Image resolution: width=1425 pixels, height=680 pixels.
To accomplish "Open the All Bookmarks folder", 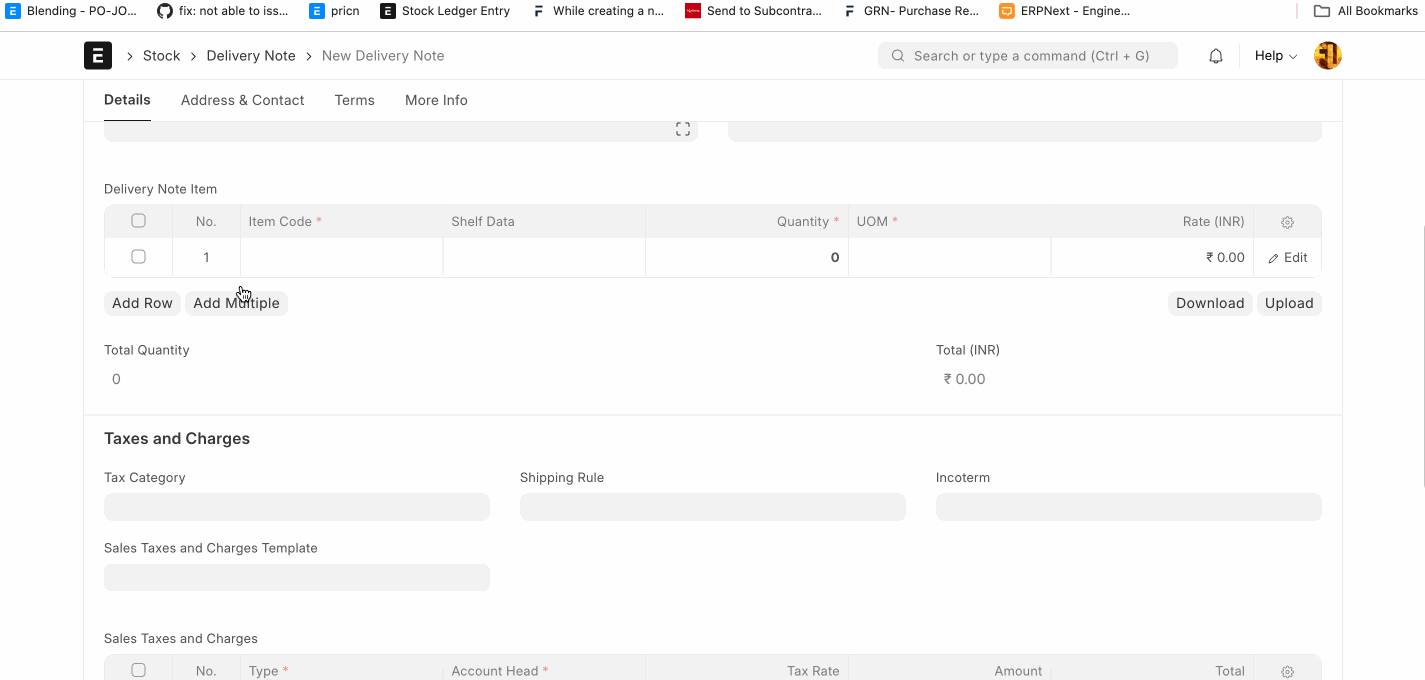I will 1365,11.
